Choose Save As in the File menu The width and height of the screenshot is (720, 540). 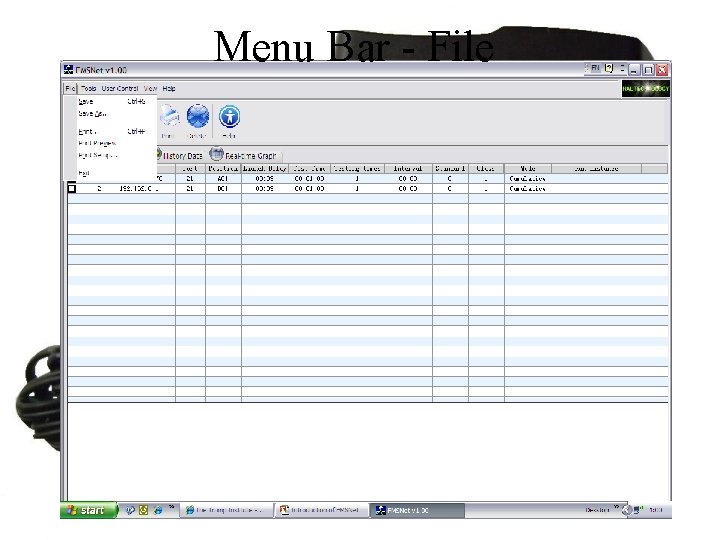pyautogui.click(x=112, y=113)
